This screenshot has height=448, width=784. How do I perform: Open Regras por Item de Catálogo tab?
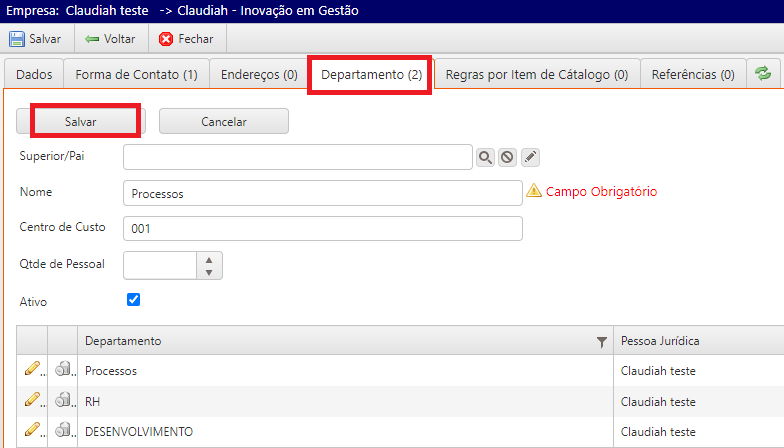[536, 75]
